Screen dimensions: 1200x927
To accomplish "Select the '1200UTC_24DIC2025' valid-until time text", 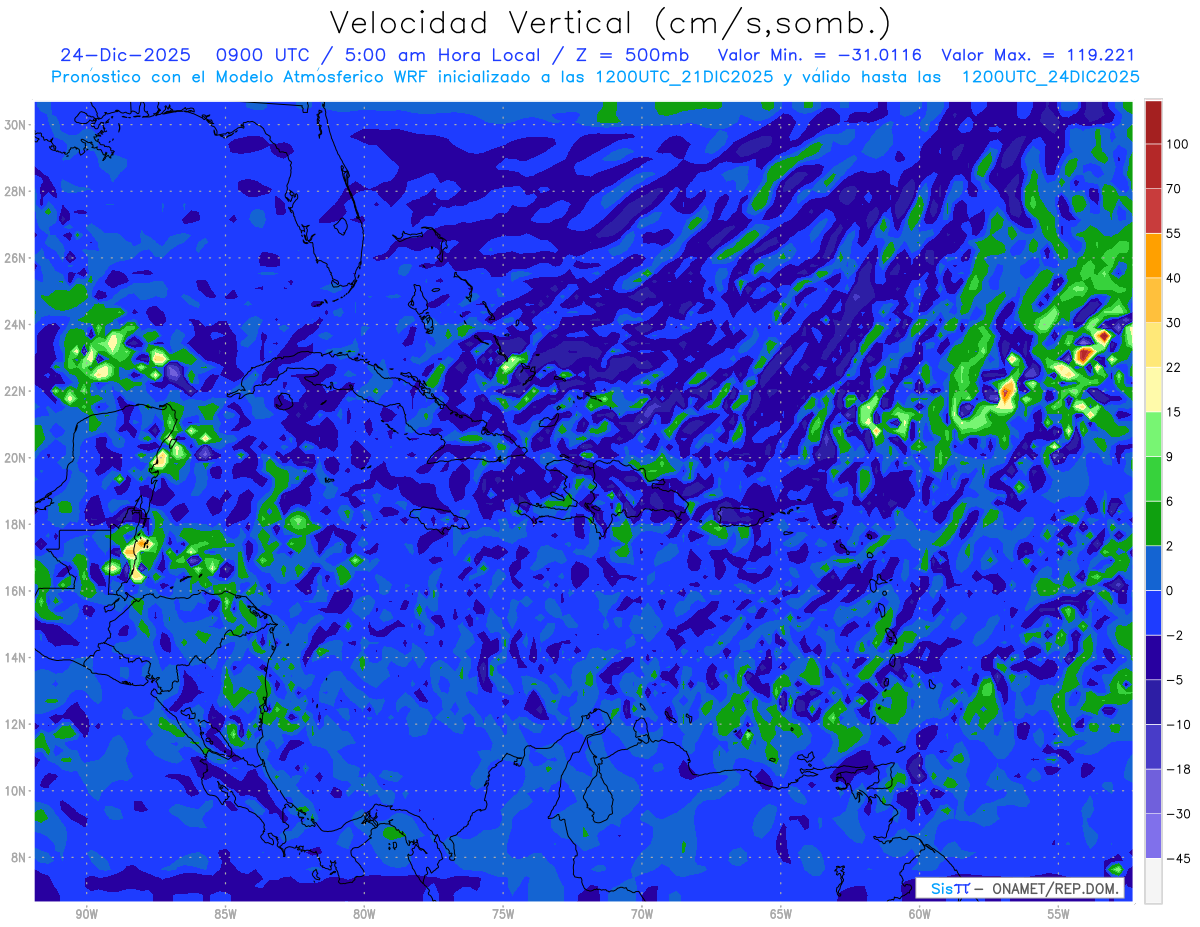I will (1051, 77).
